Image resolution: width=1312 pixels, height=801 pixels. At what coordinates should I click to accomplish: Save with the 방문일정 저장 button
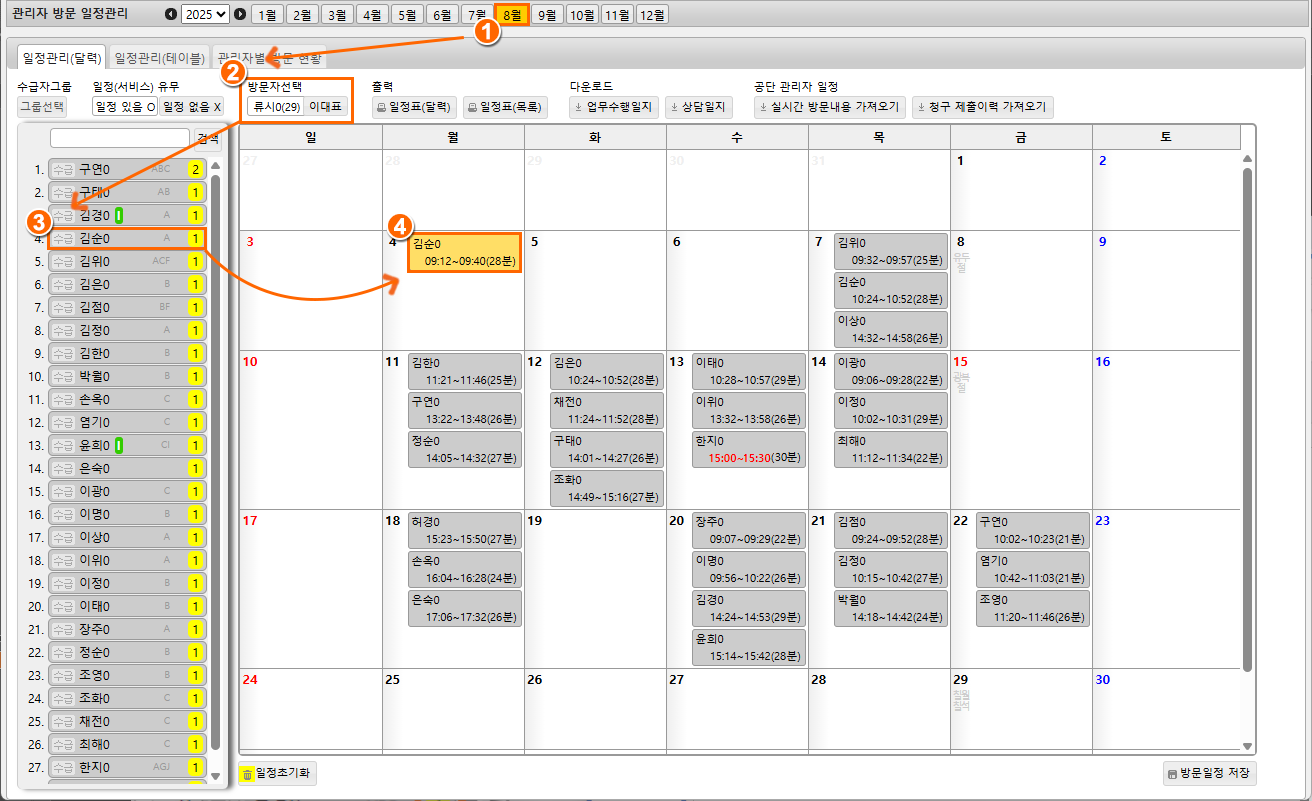(x=1209, y=773)
